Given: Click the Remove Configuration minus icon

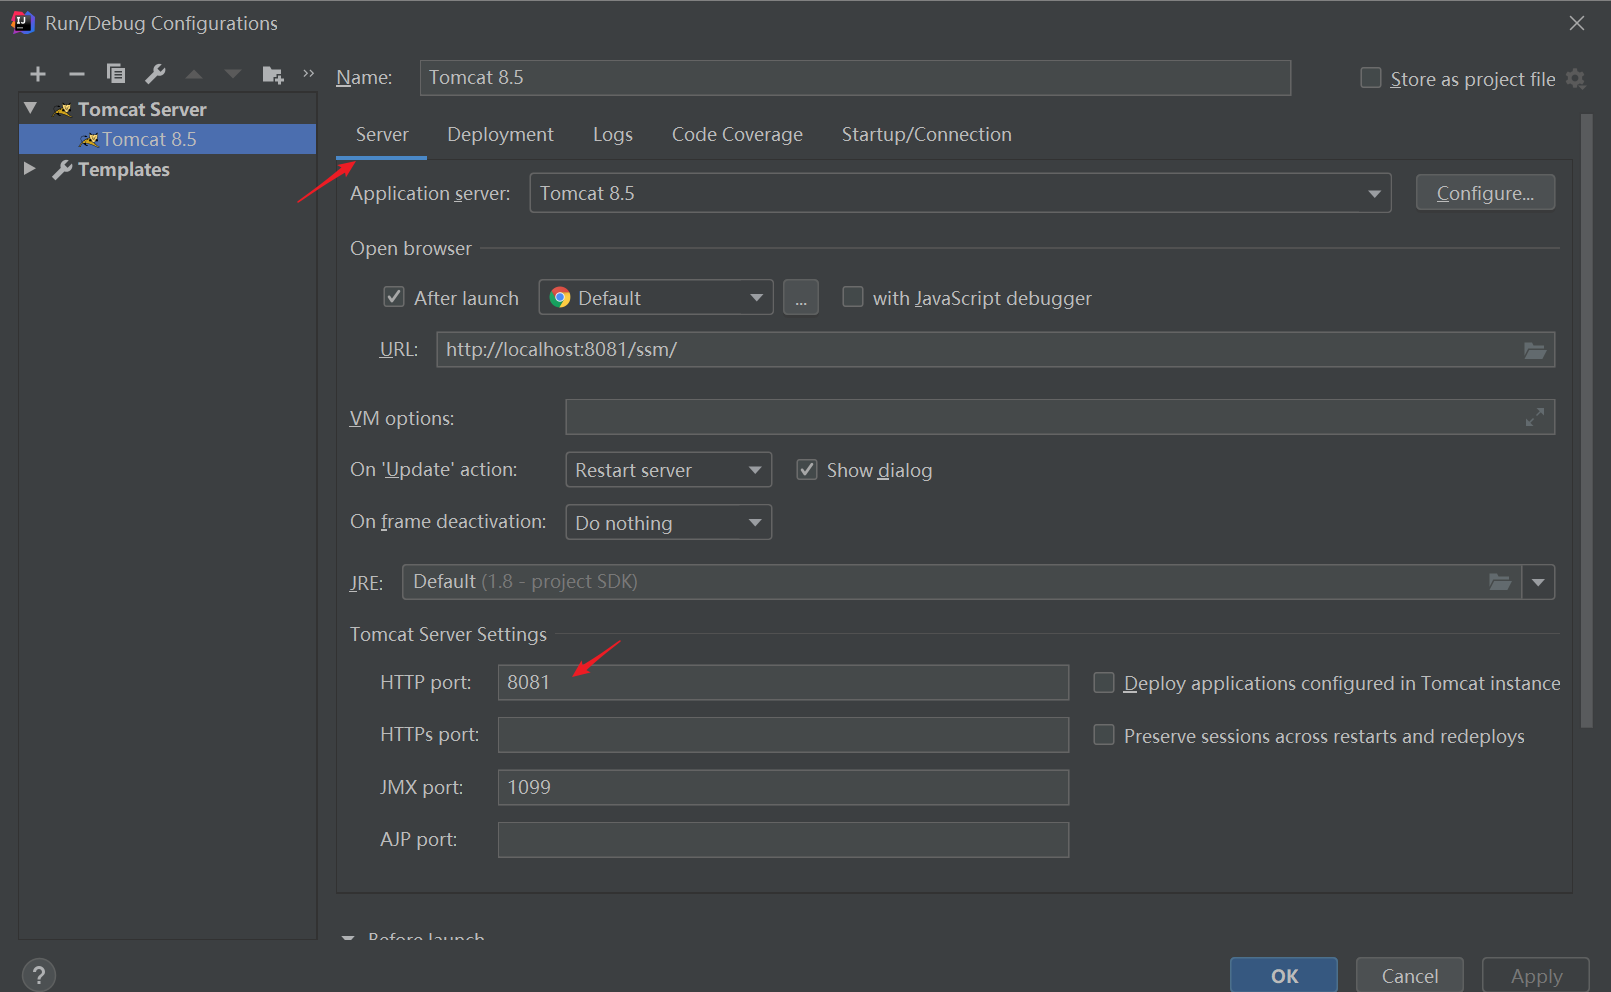Looking at the screenshot, I should (x=77, y=74).
